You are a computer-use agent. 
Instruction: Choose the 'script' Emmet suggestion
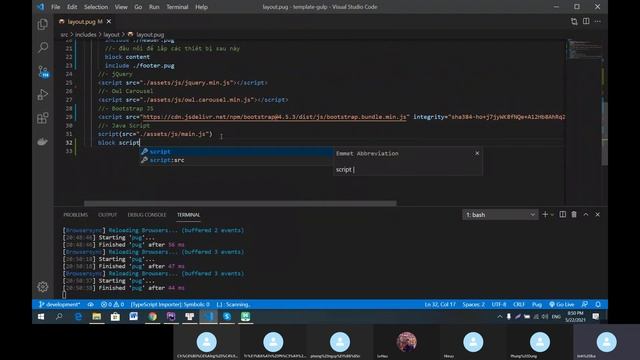click(x=236, y=151)
